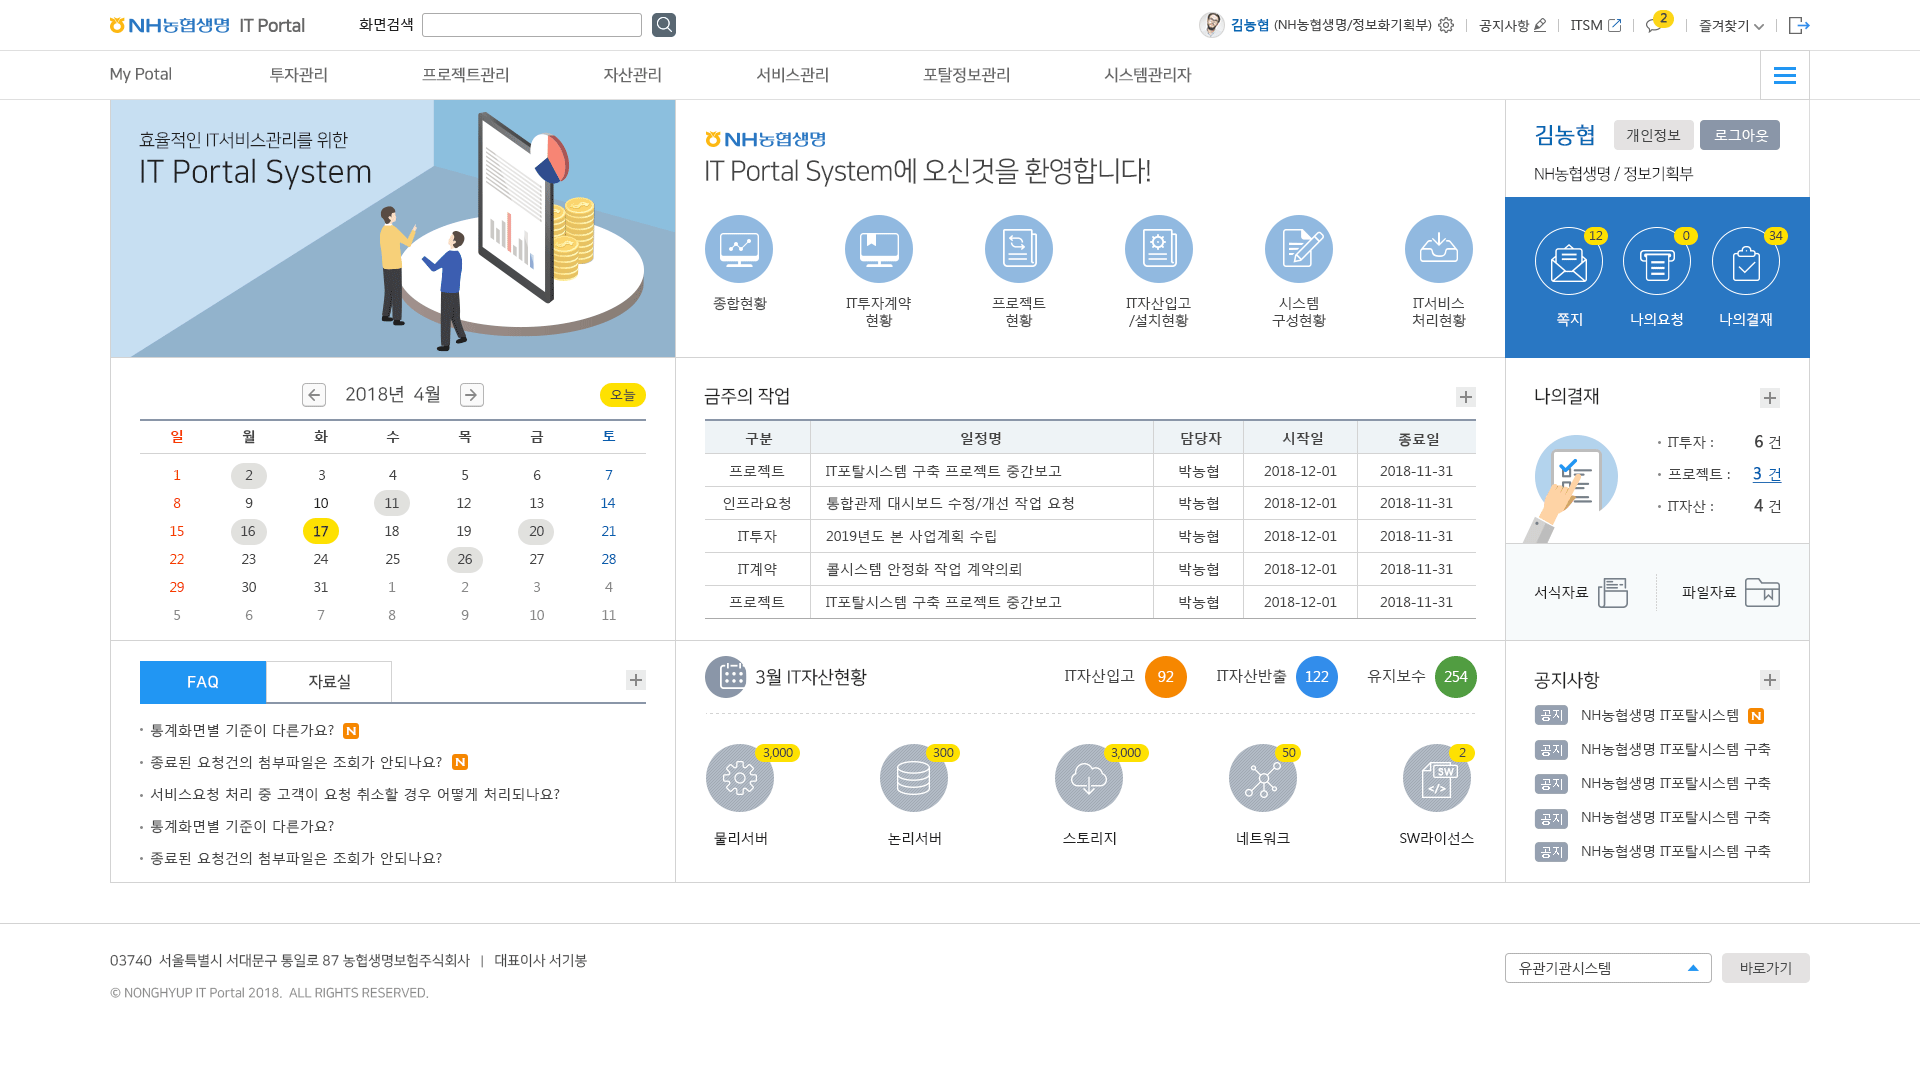Go to previous month arrow
1920x1080 pixels.
click(x=314, y=395)
